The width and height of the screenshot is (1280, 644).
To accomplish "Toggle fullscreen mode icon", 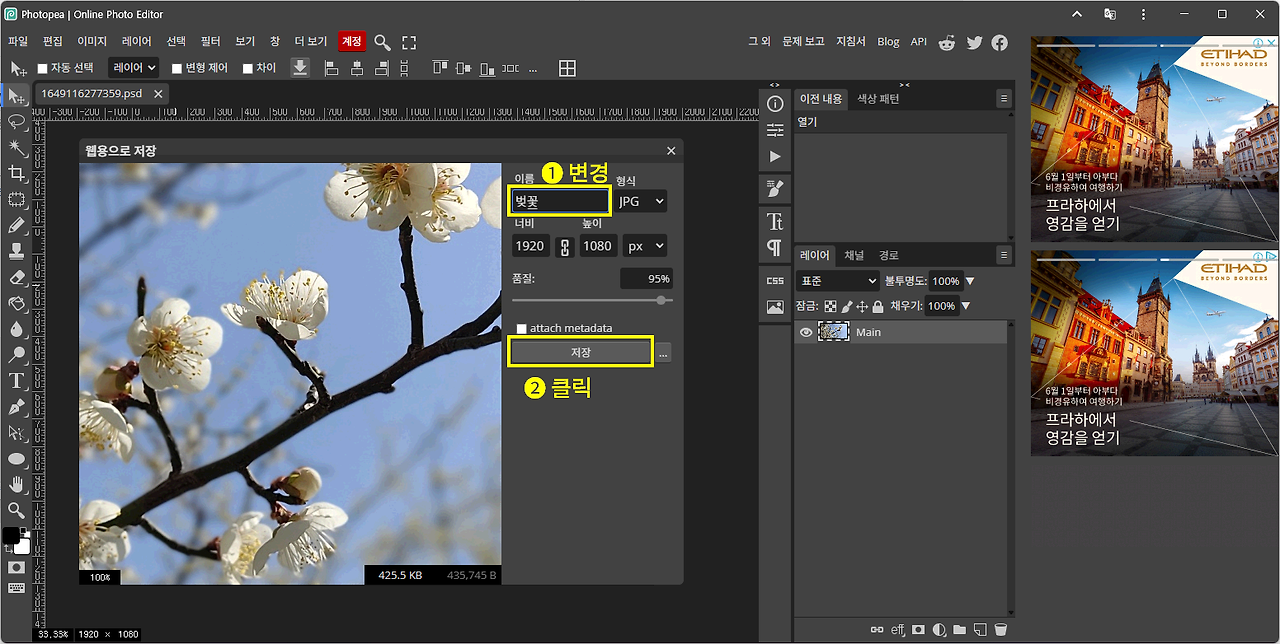I will [409, 42].
